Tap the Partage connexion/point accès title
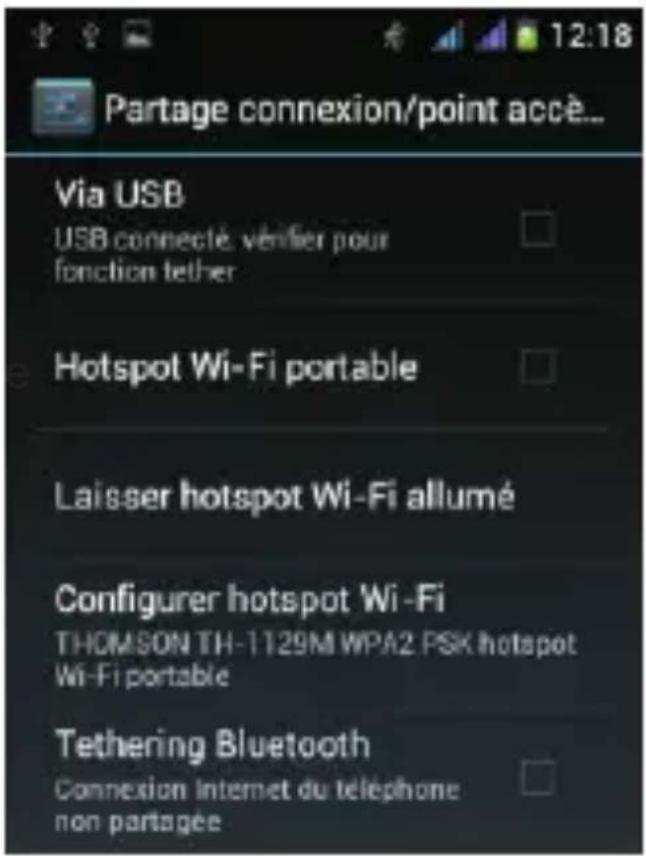The height and width of the screenshot is (856, 646). tap(354, 109)
